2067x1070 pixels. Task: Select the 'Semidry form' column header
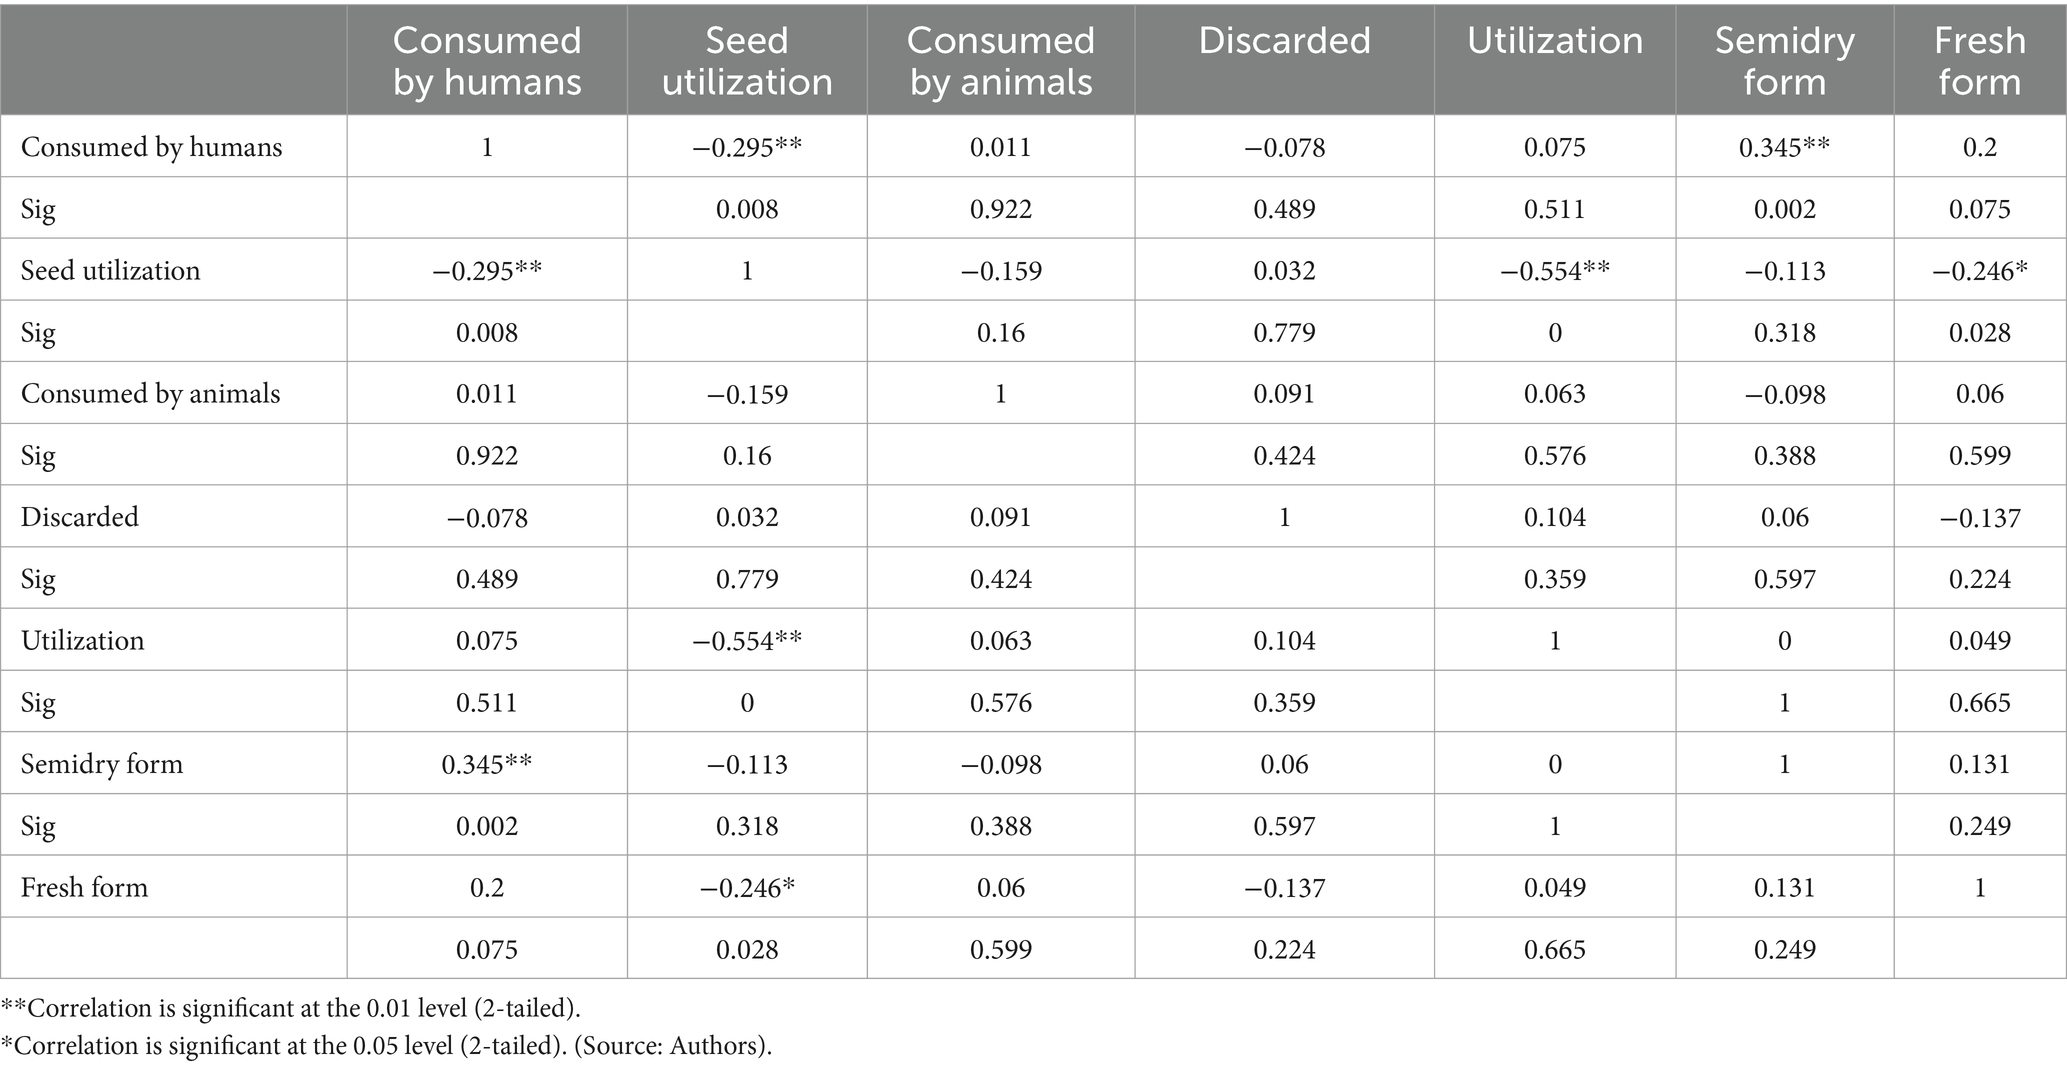1785,61
